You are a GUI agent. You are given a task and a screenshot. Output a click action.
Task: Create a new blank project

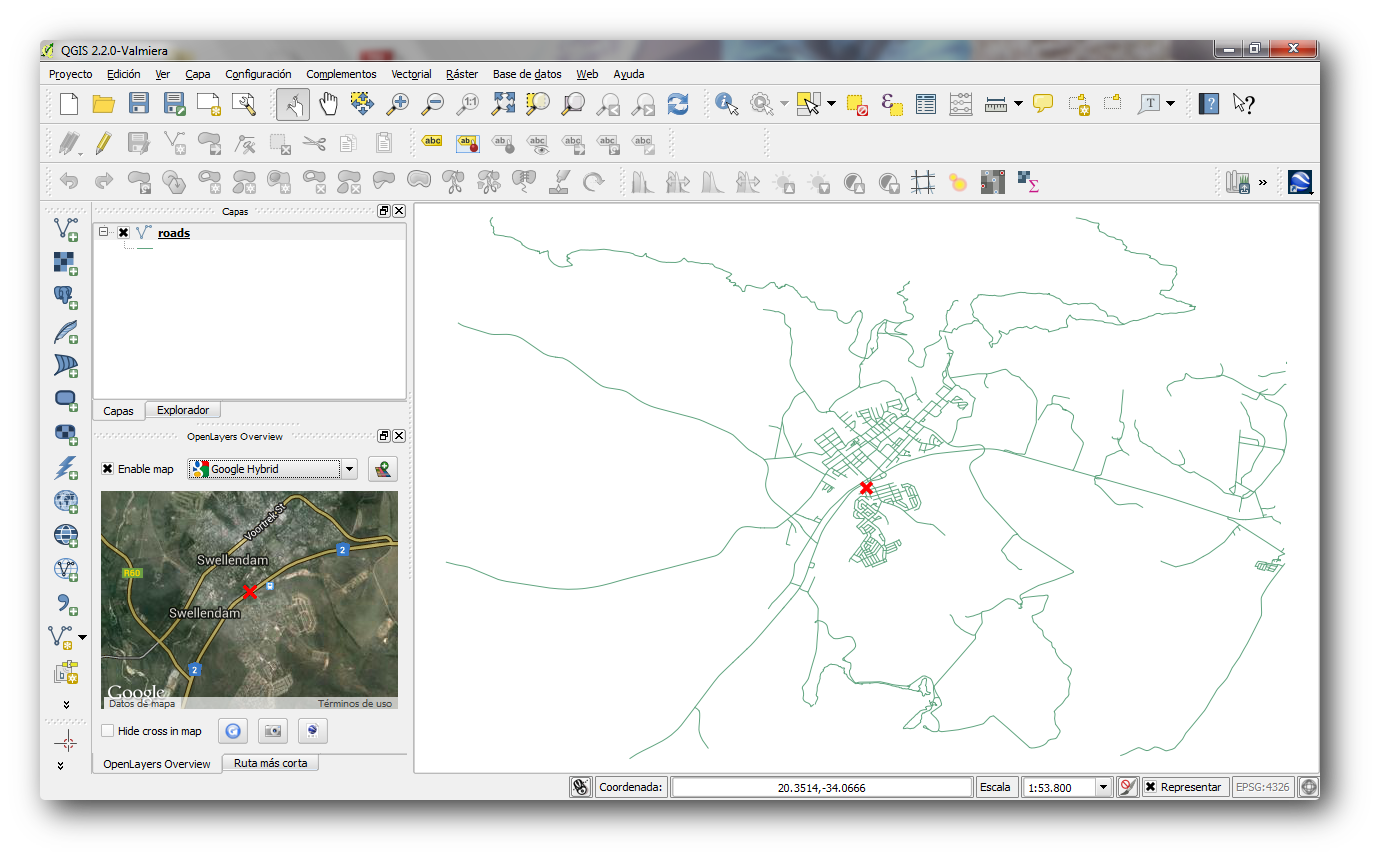click(68, 103)
